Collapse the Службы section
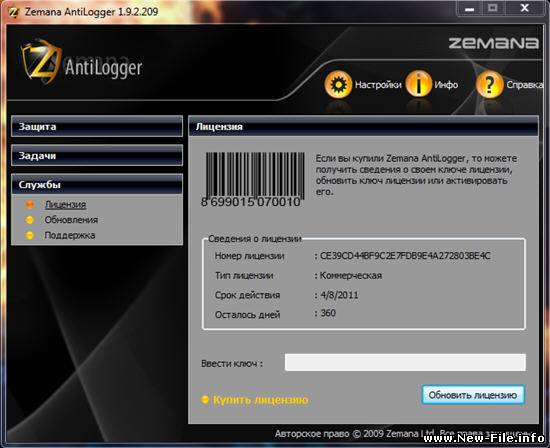This screenshot has height=448, width=550. point(97,185)
